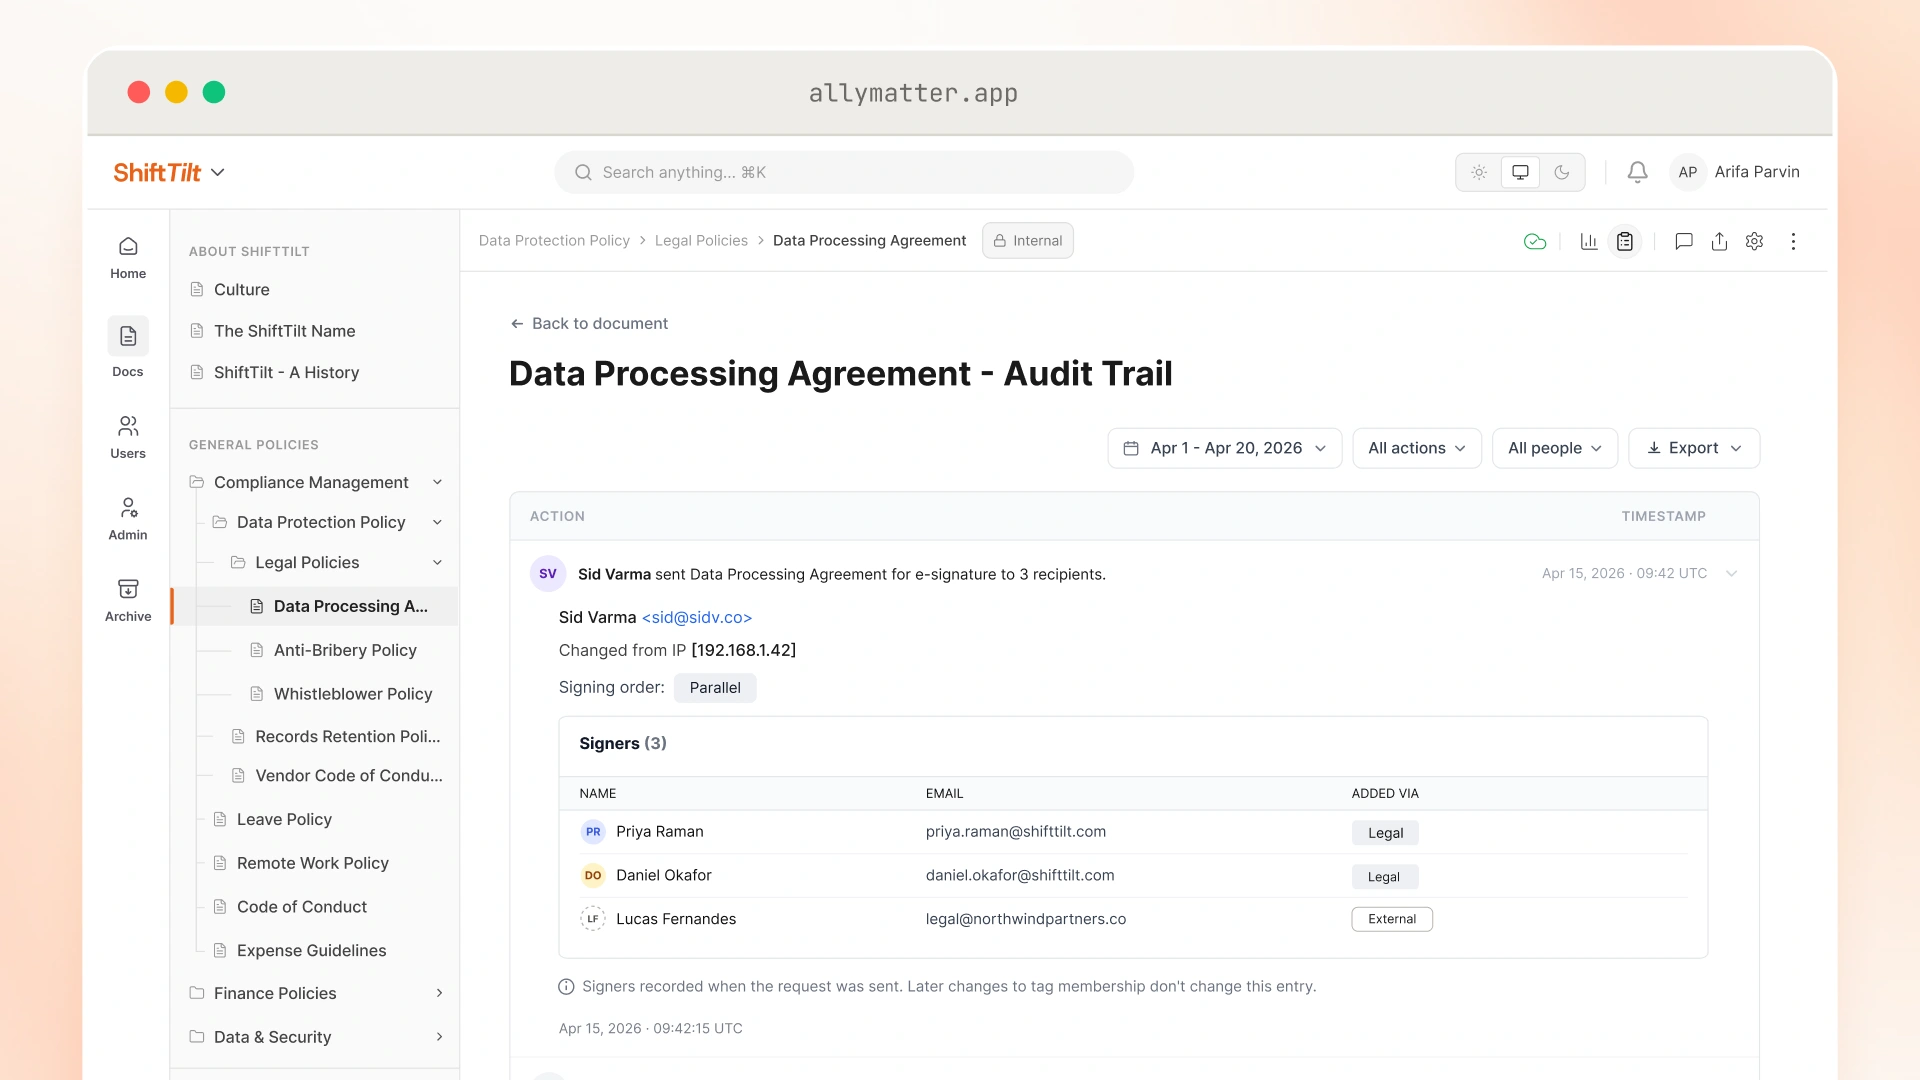Click the share upload icon

click(1719, 241)
